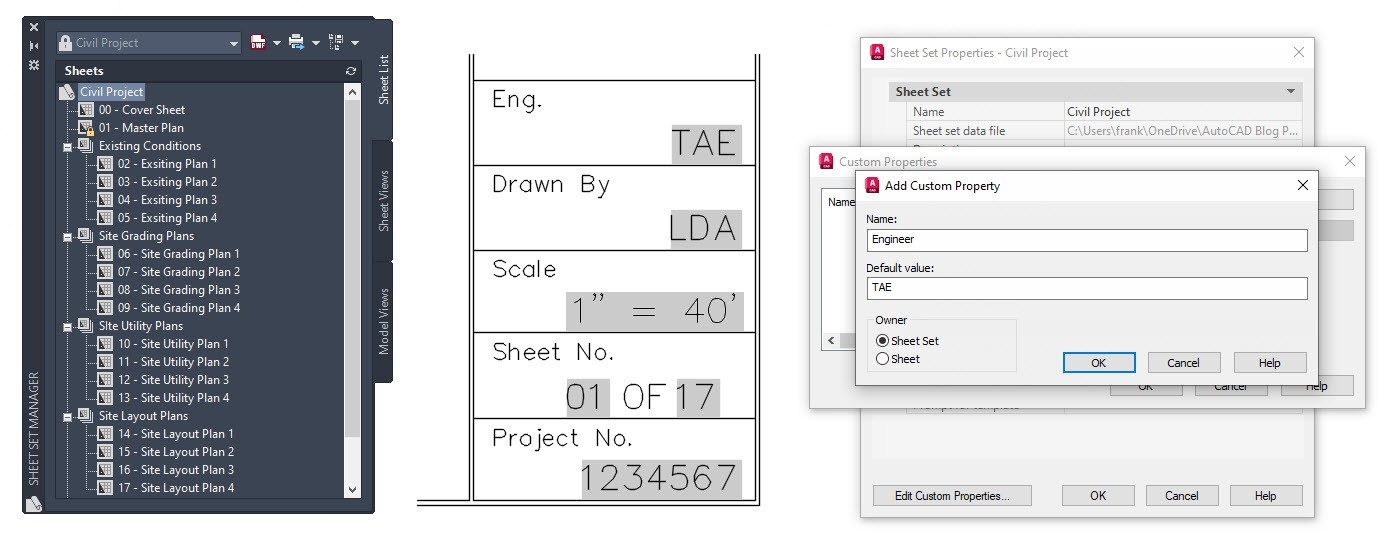
Task: Select the Sheet Set owner radio button
Action: coord(882,341)
